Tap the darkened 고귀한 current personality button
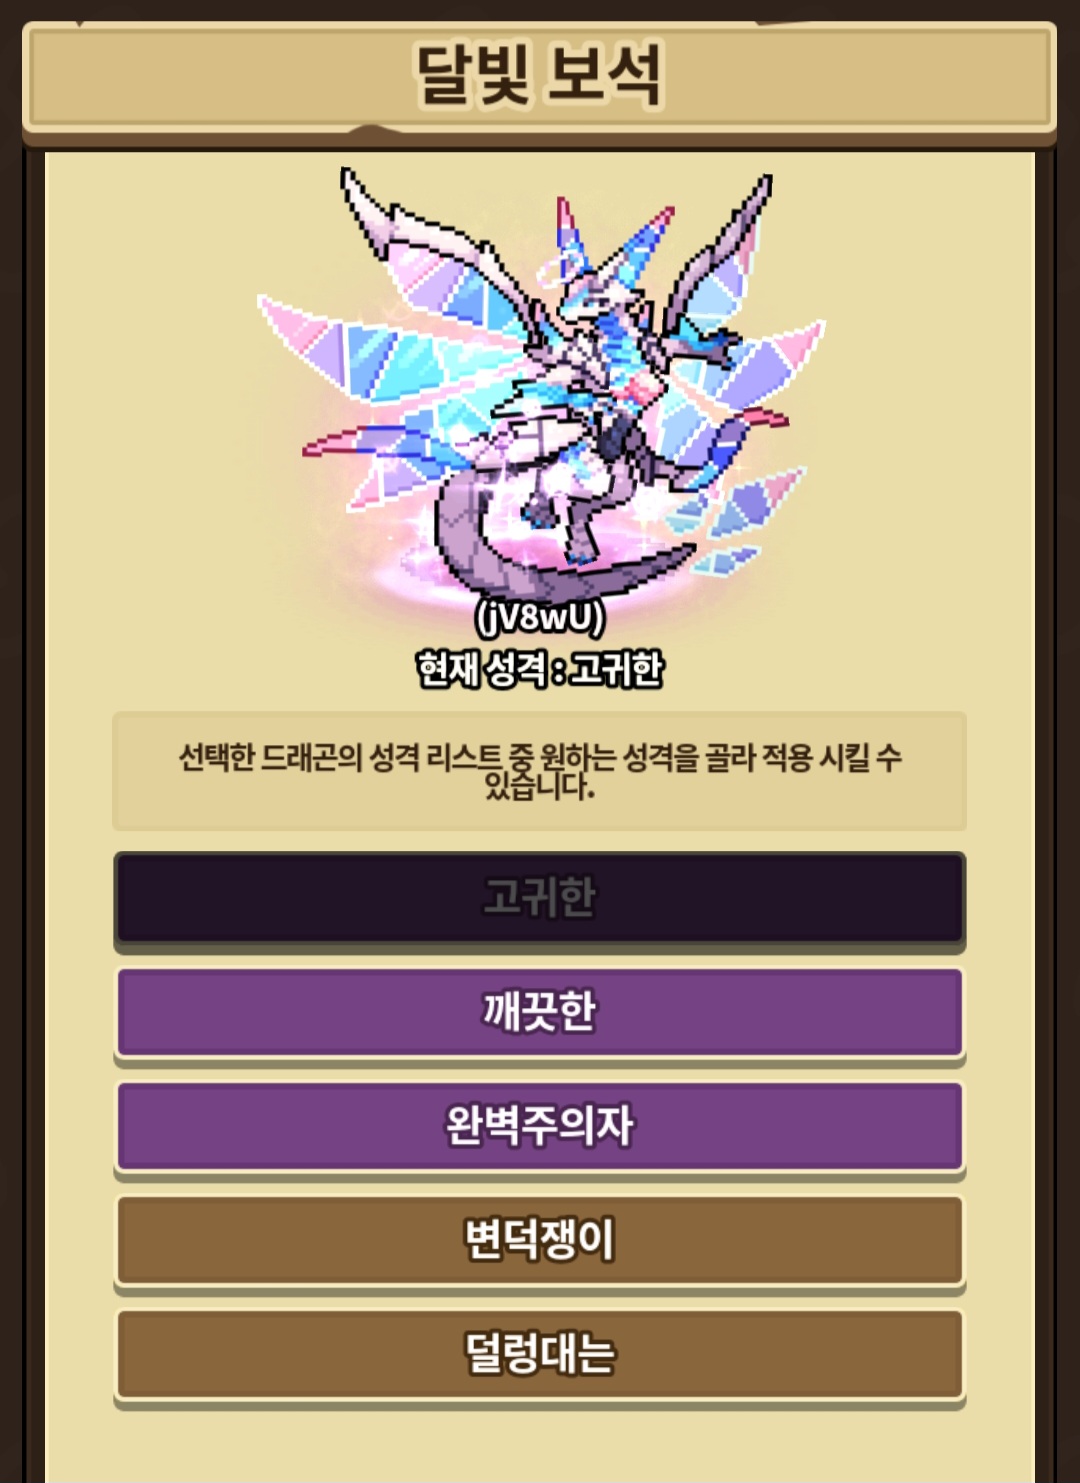This screenshot has height=1483, width=1080. coord(539,897)
